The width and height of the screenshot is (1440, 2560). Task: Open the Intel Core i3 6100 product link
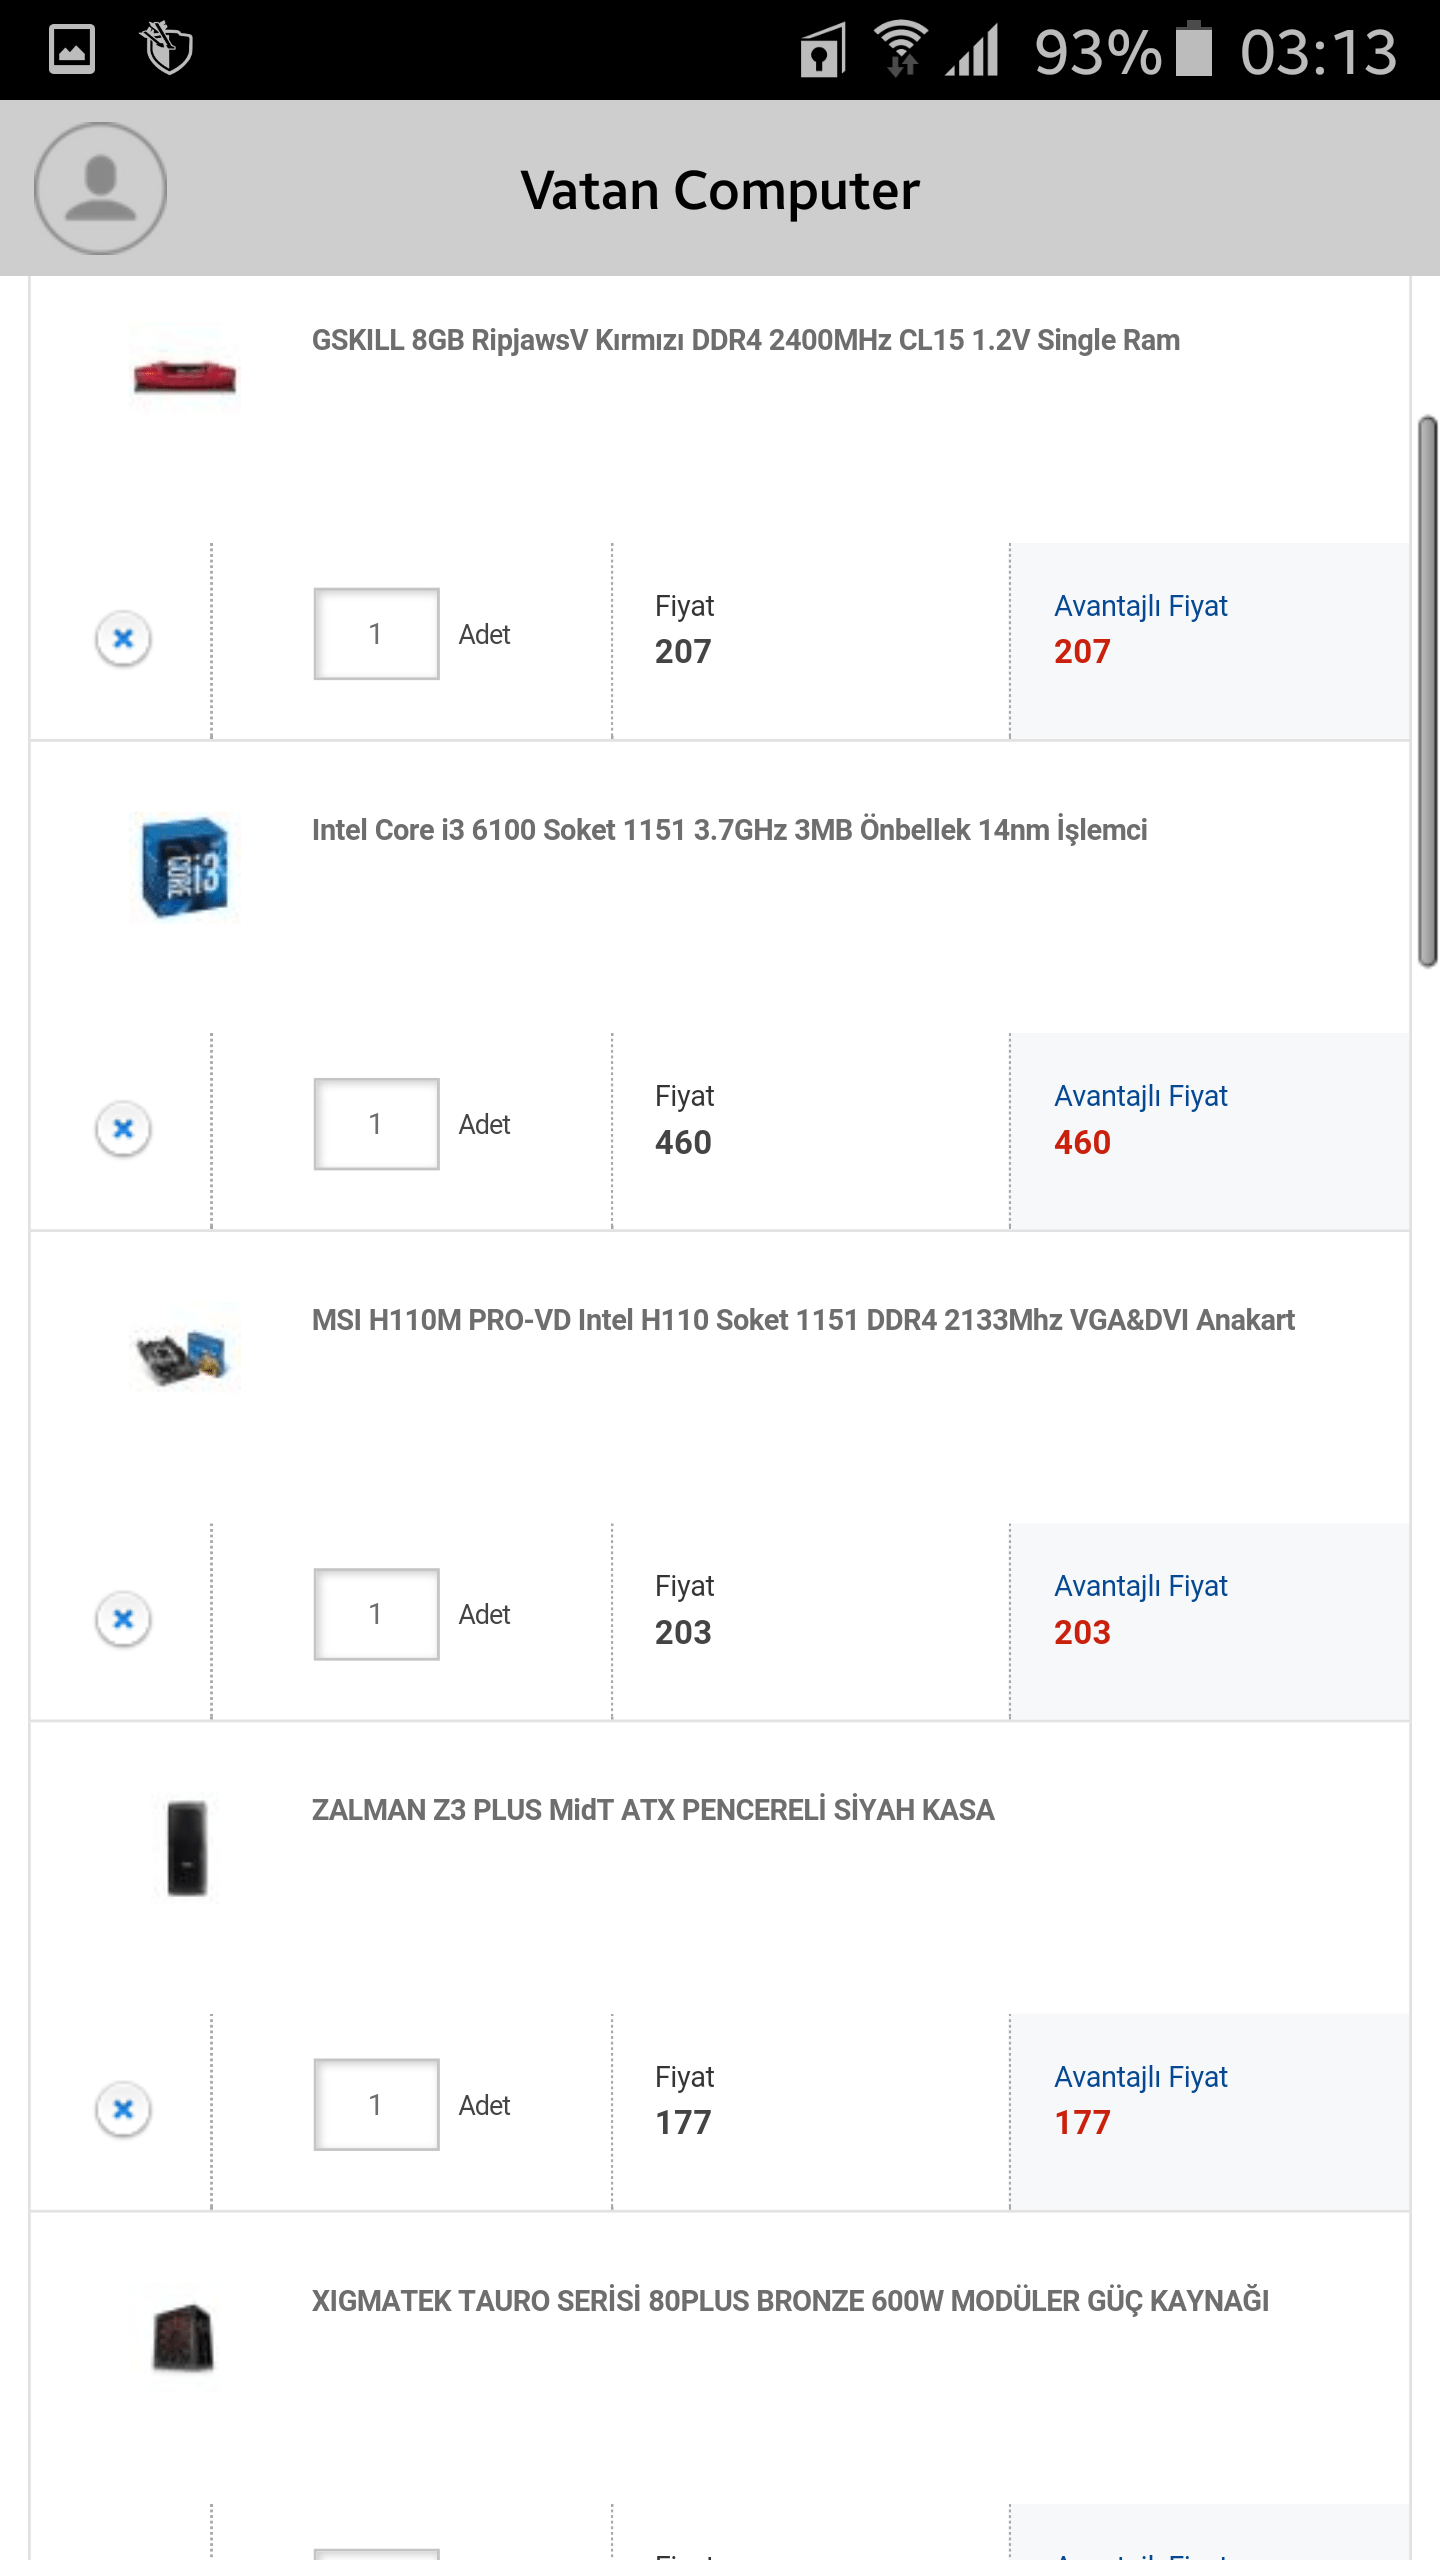[x=729, y=830]
